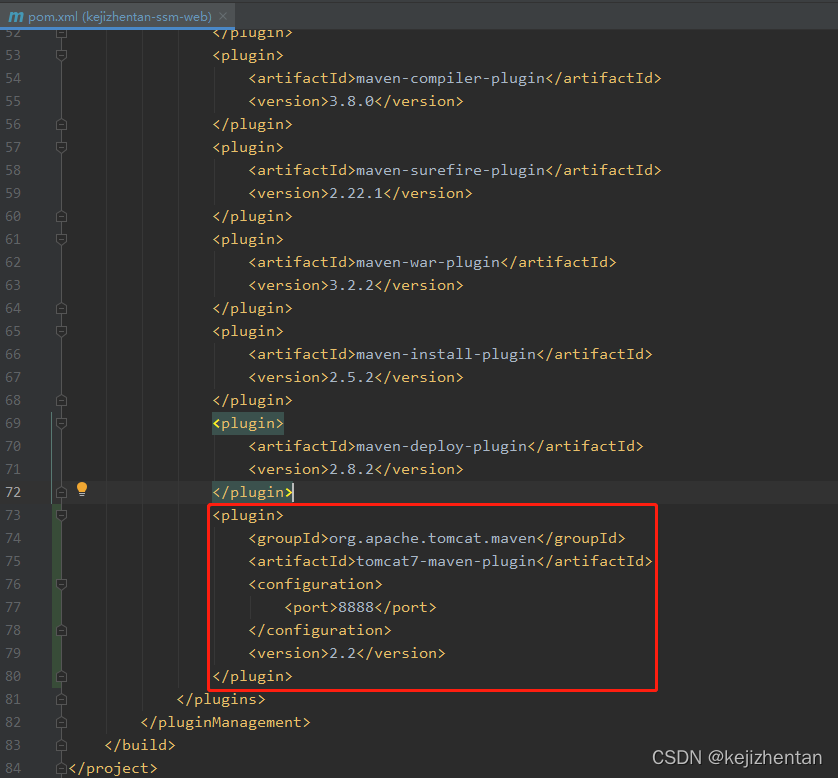Click line number 72 in the gutter
The width and height of the screenshot is (838, 778).
point(13,492)
